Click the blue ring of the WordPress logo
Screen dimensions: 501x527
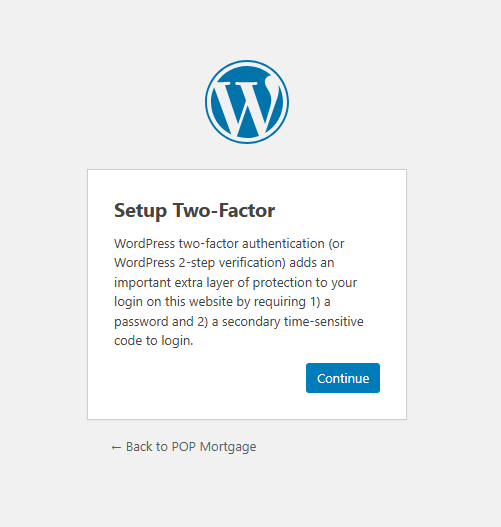coord(208,102)
